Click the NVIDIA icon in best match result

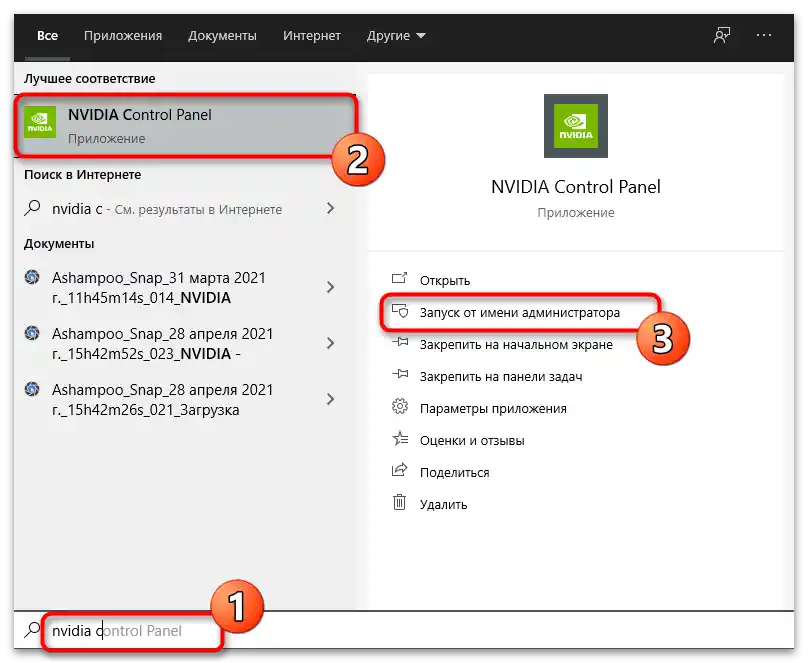click(x=40, y=122)
